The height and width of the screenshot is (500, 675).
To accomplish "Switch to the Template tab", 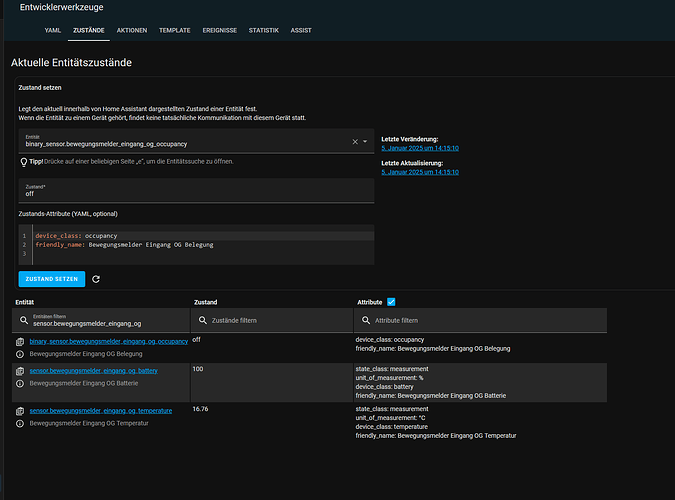I will click(x=174, y=31).
